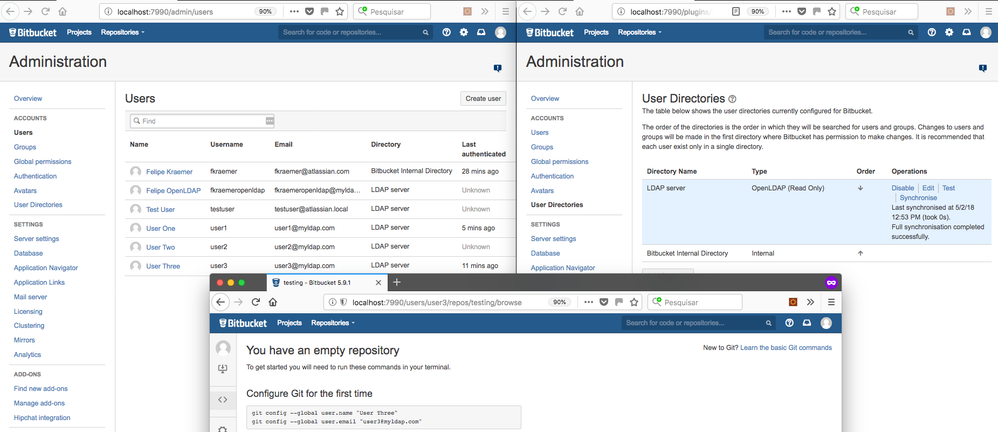The image size is (998, 432).
Task: Open the hamburger menu in the Users admin browser
Action: (506, 11)
